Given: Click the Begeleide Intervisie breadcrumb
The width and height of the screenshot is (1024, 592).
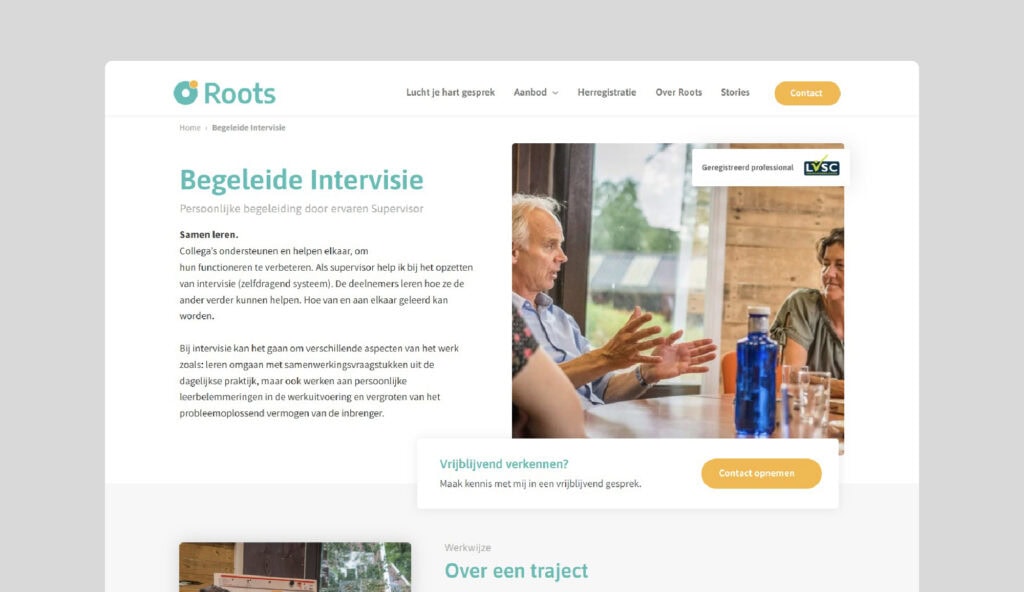Looking at the screenshot, I should [248, 127].
